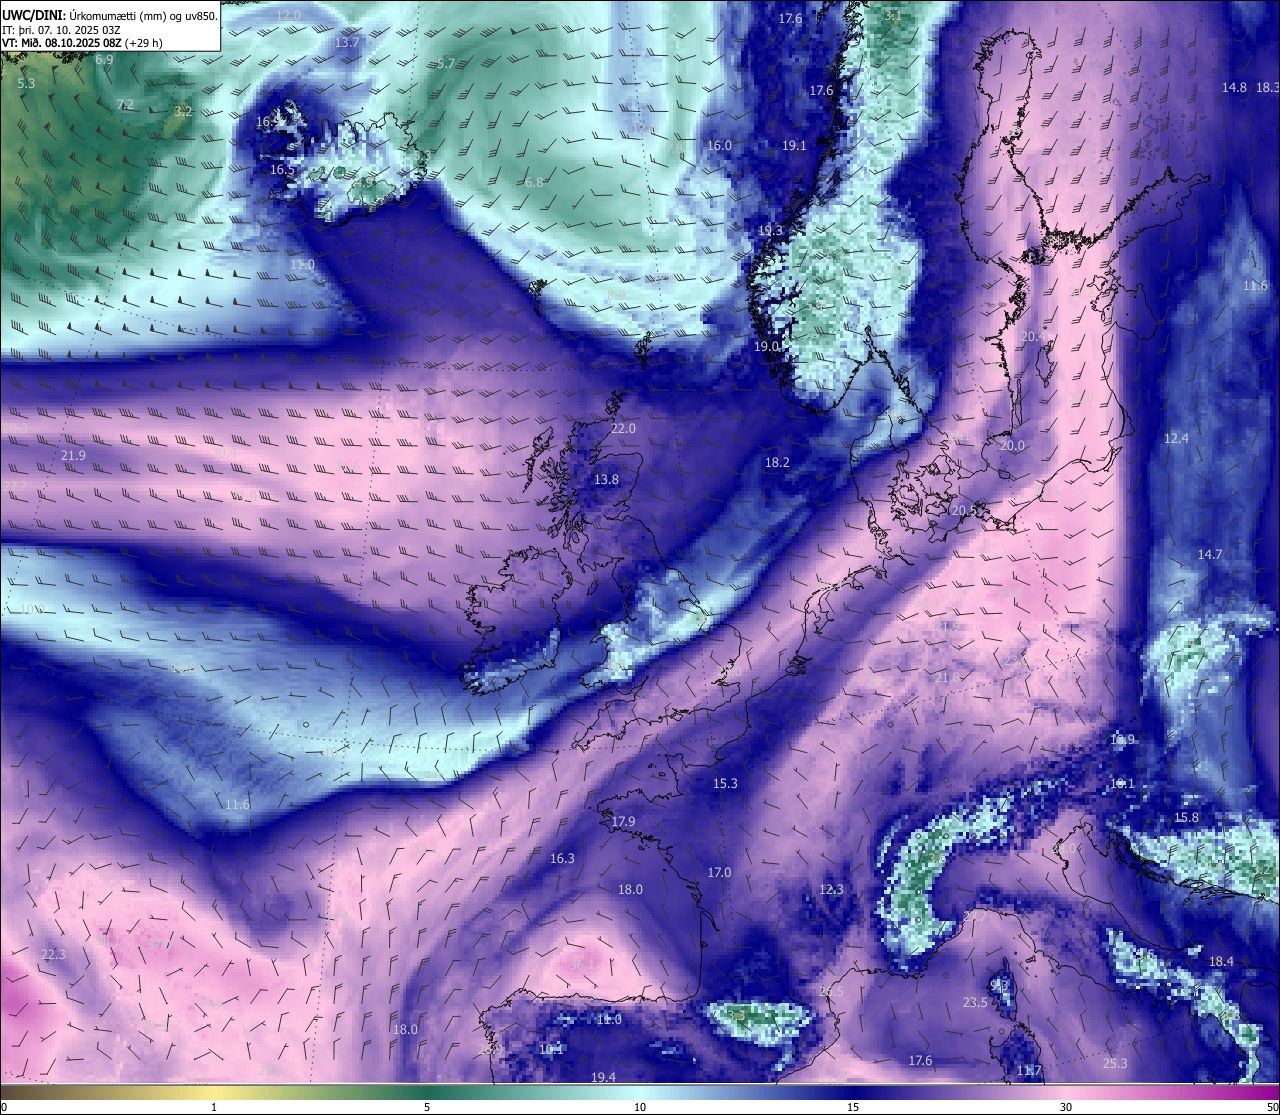The width and height of the screenshot is (1280, 1115).
Task: Click the 17.9 value near Brittany
Action: point(623,822)
